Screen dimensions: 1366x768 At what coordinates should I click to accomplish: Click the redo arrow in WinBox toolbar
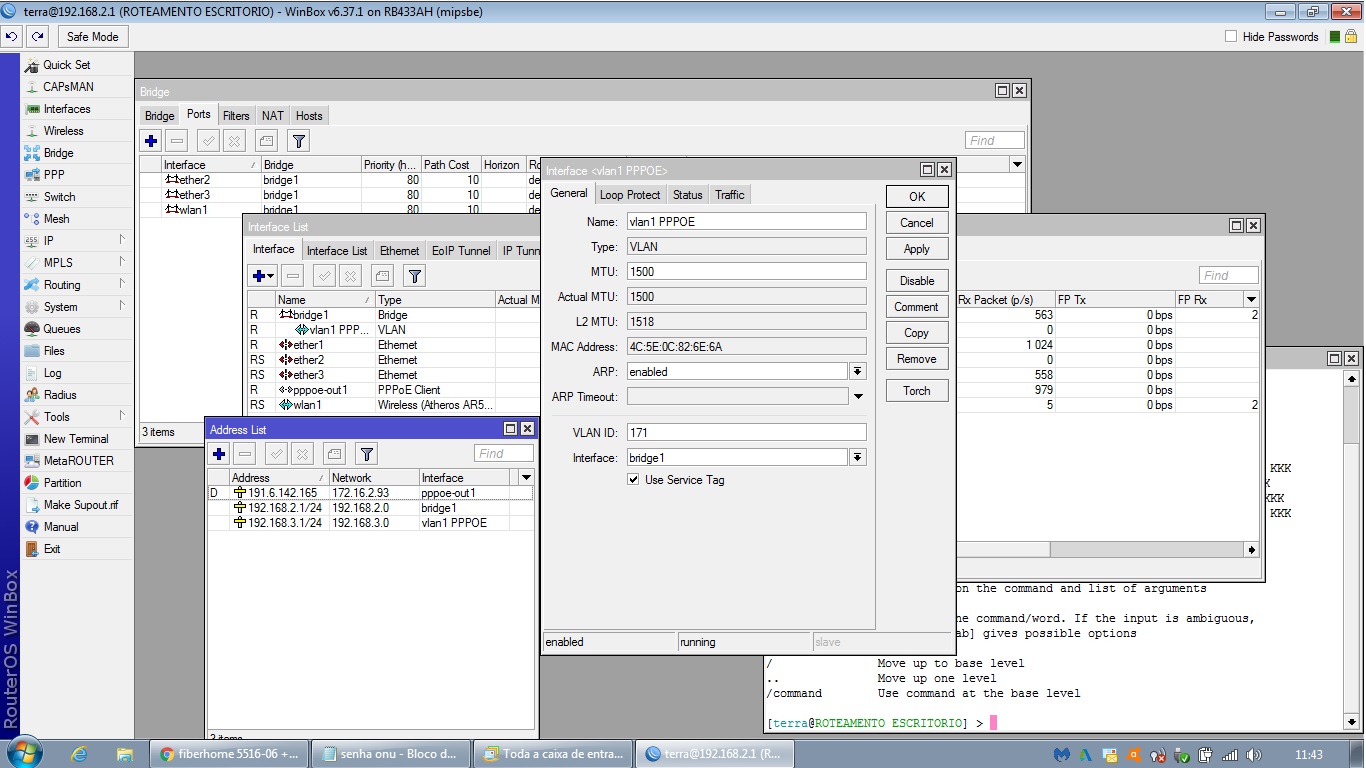37,37
